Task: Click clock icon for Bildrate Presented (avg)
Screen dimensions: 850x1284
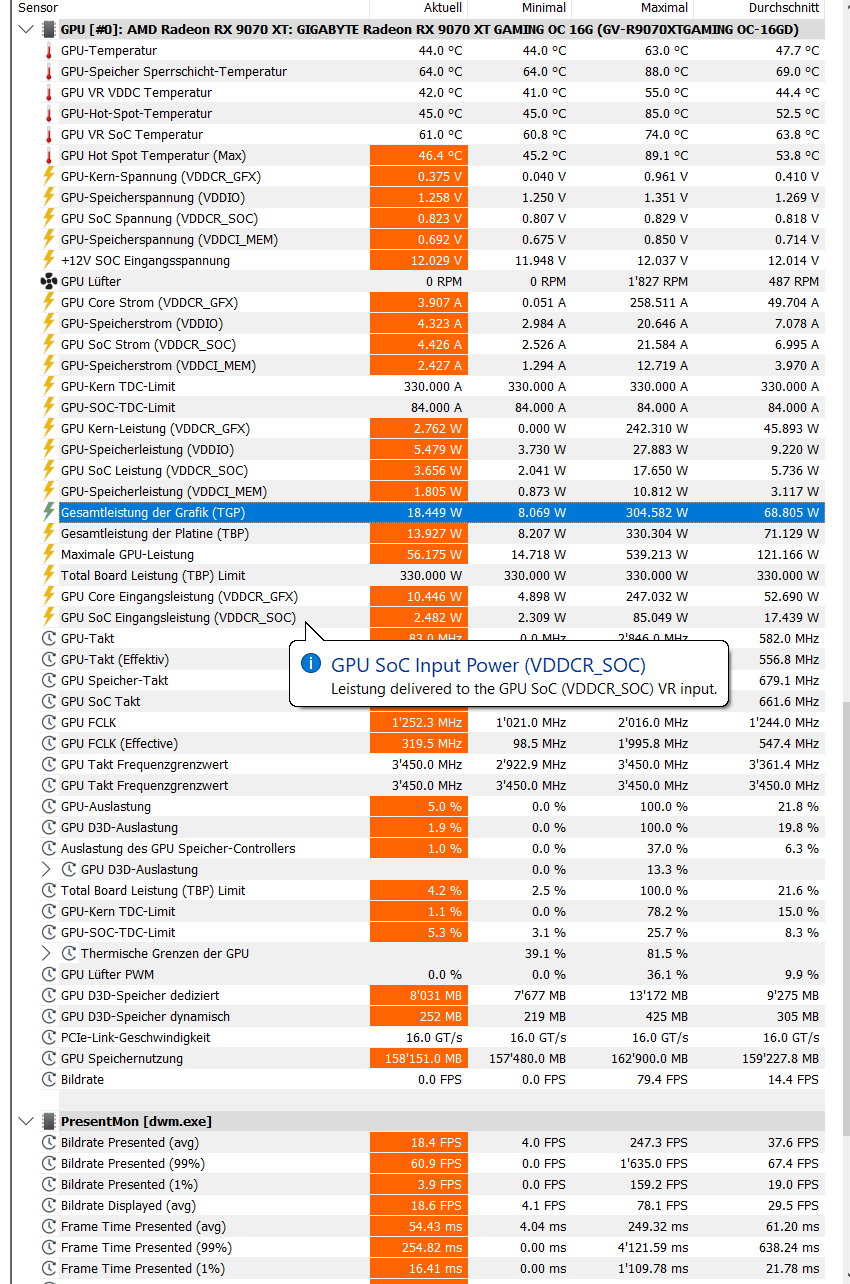Action: pos(48,1142)
